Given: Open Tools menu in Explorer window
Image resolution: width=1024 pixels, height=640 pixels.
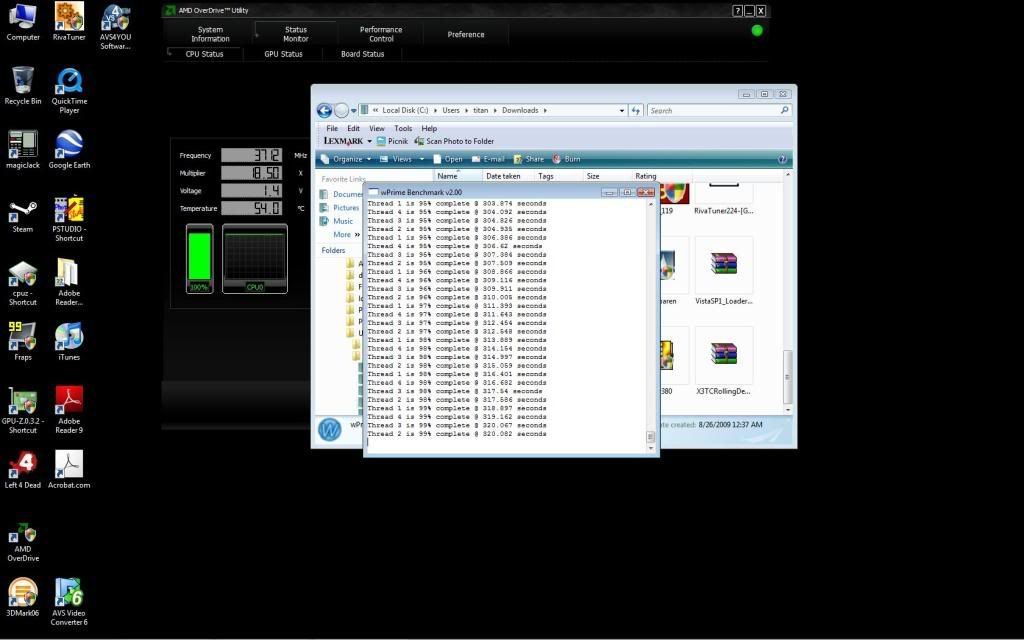Looking at the screenshot, I should (x=403, y=129).
